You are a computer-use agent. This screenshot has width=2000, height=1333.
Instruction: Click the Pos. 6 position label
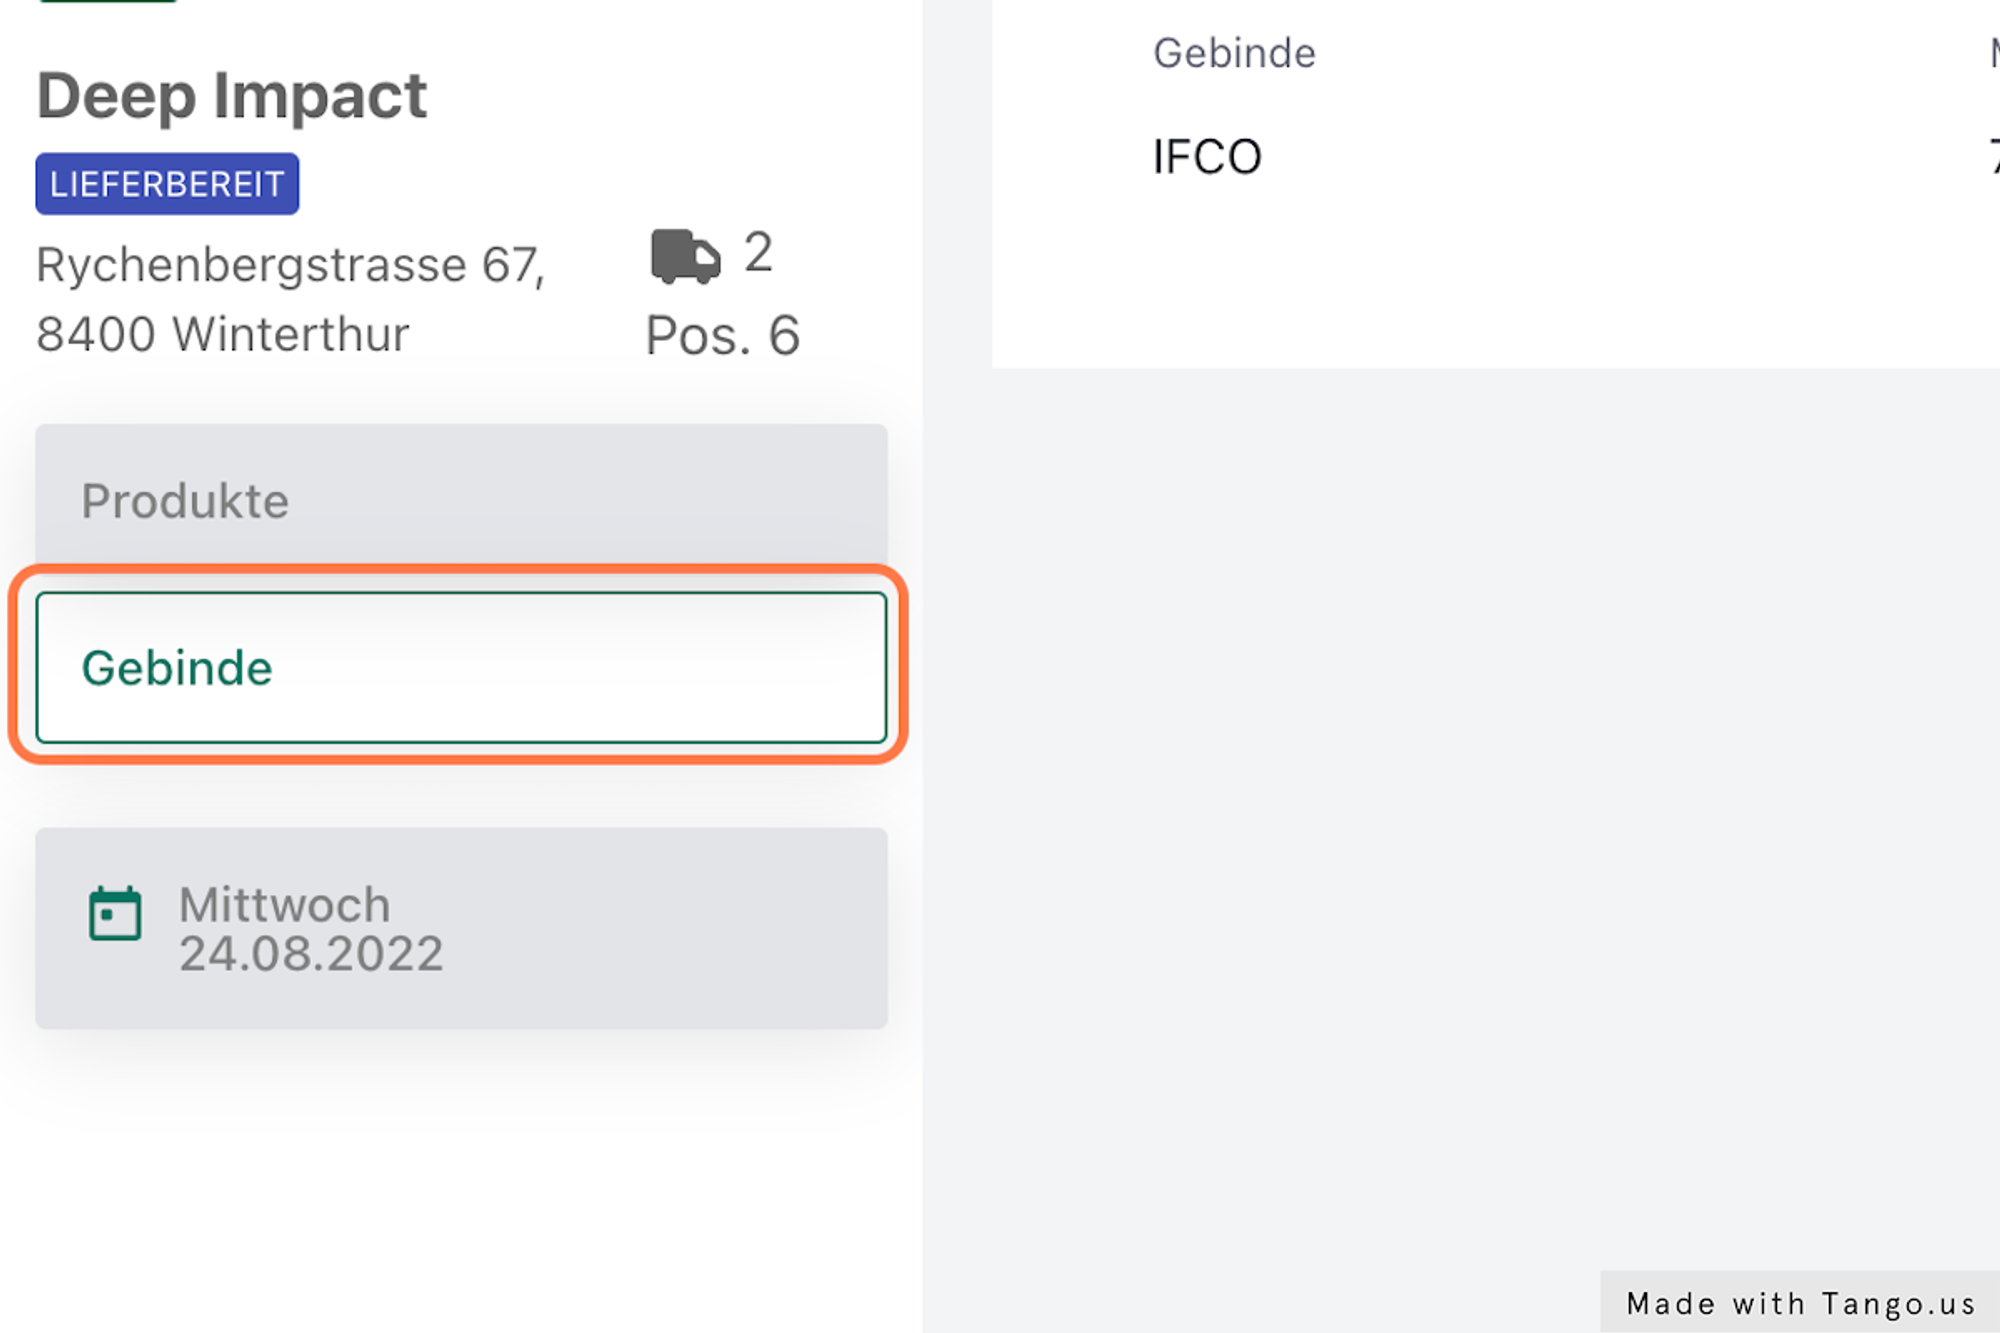[722, 336]
